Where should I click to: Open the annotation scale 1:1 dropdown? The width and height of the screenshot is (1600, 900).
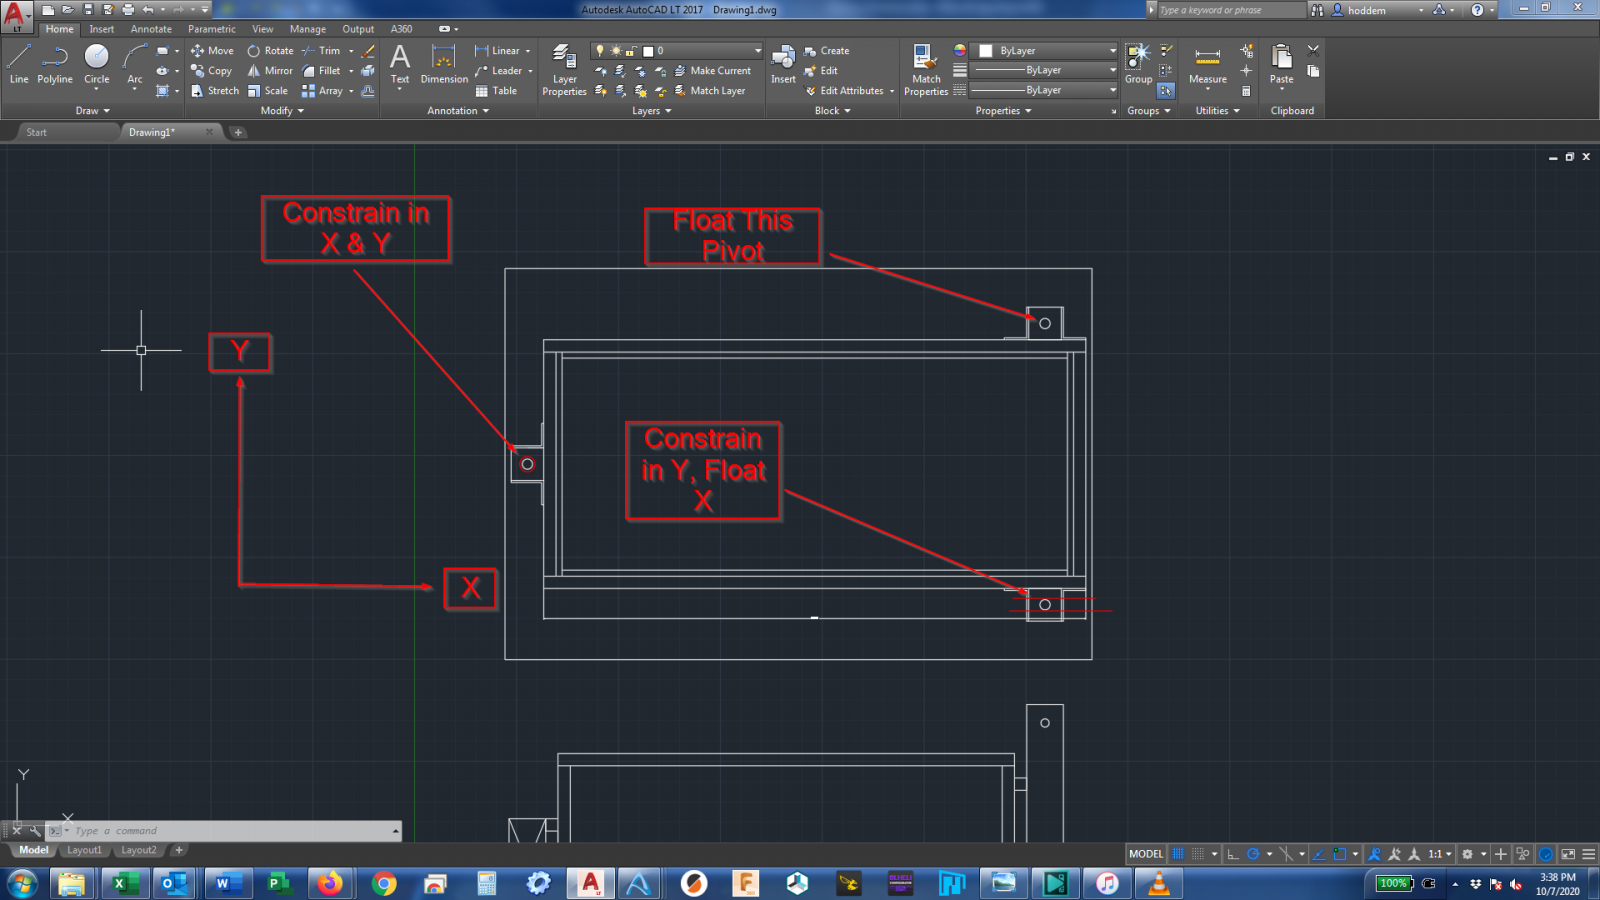pyautogui.click(x=1440, y=854)
